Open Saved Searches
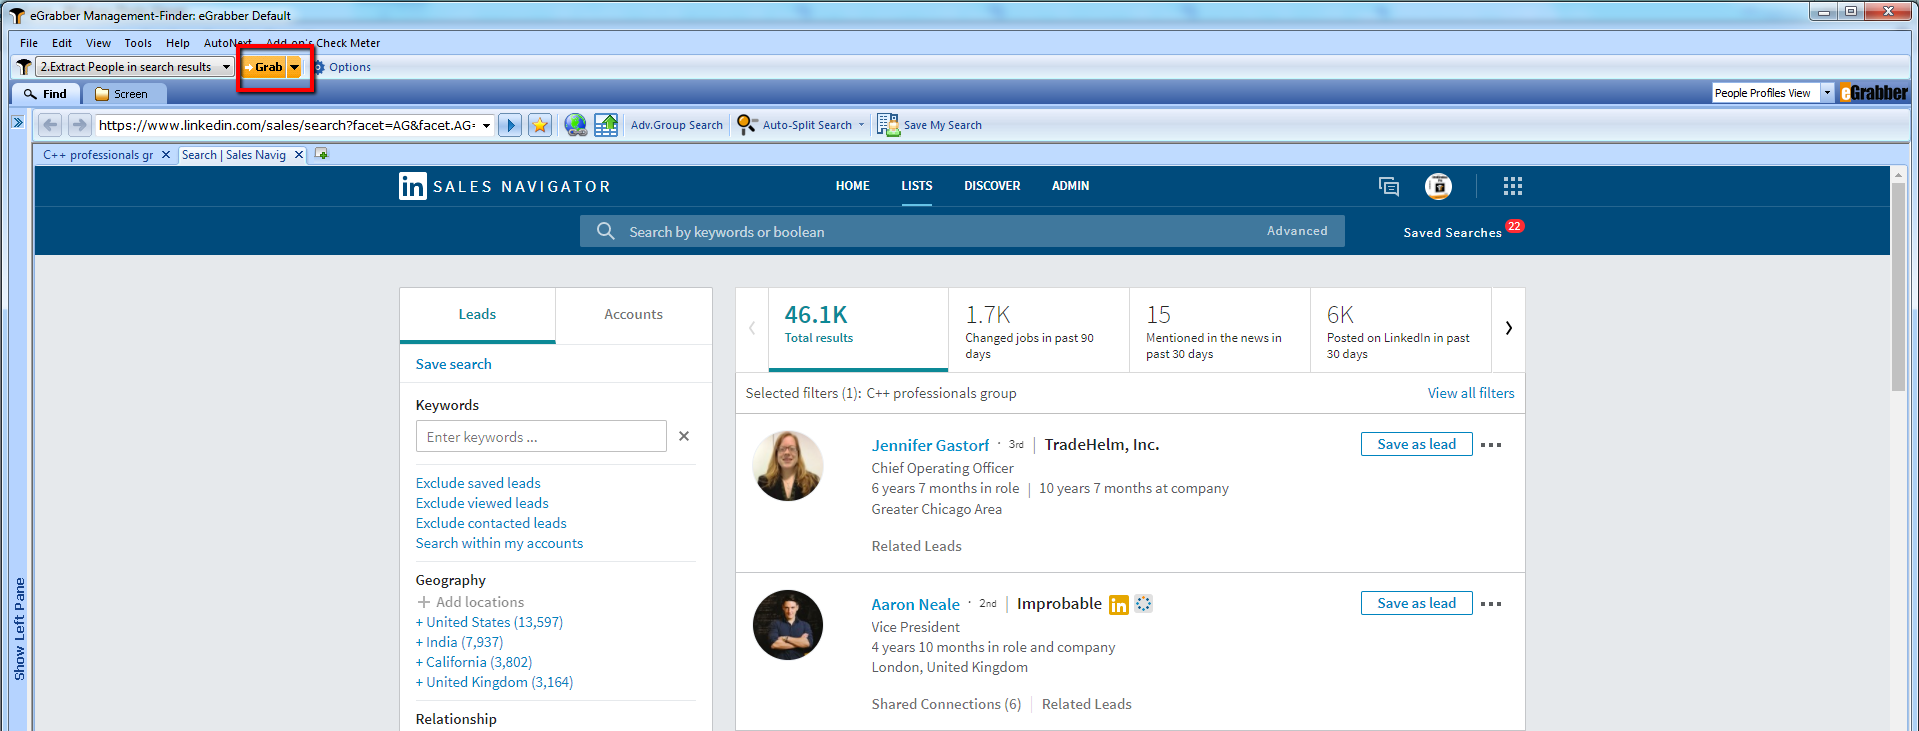 1452,233
